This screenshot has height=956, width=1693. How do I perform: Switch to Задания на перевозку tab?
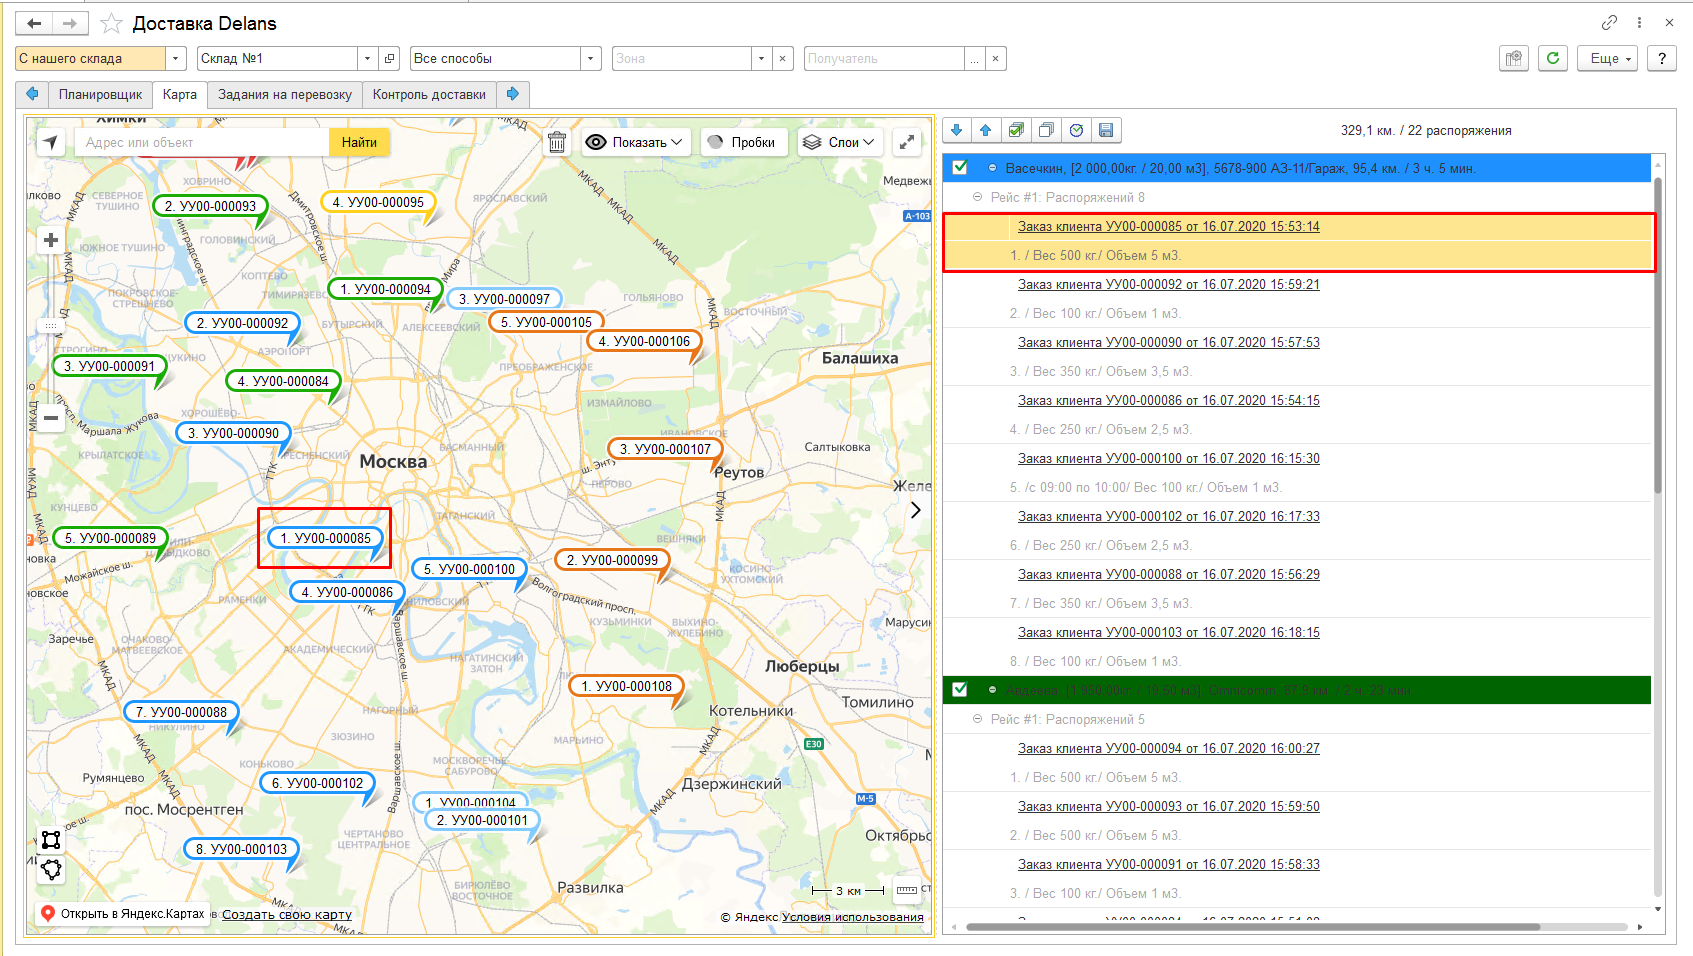pyautogui.click(x=285, y=94)
